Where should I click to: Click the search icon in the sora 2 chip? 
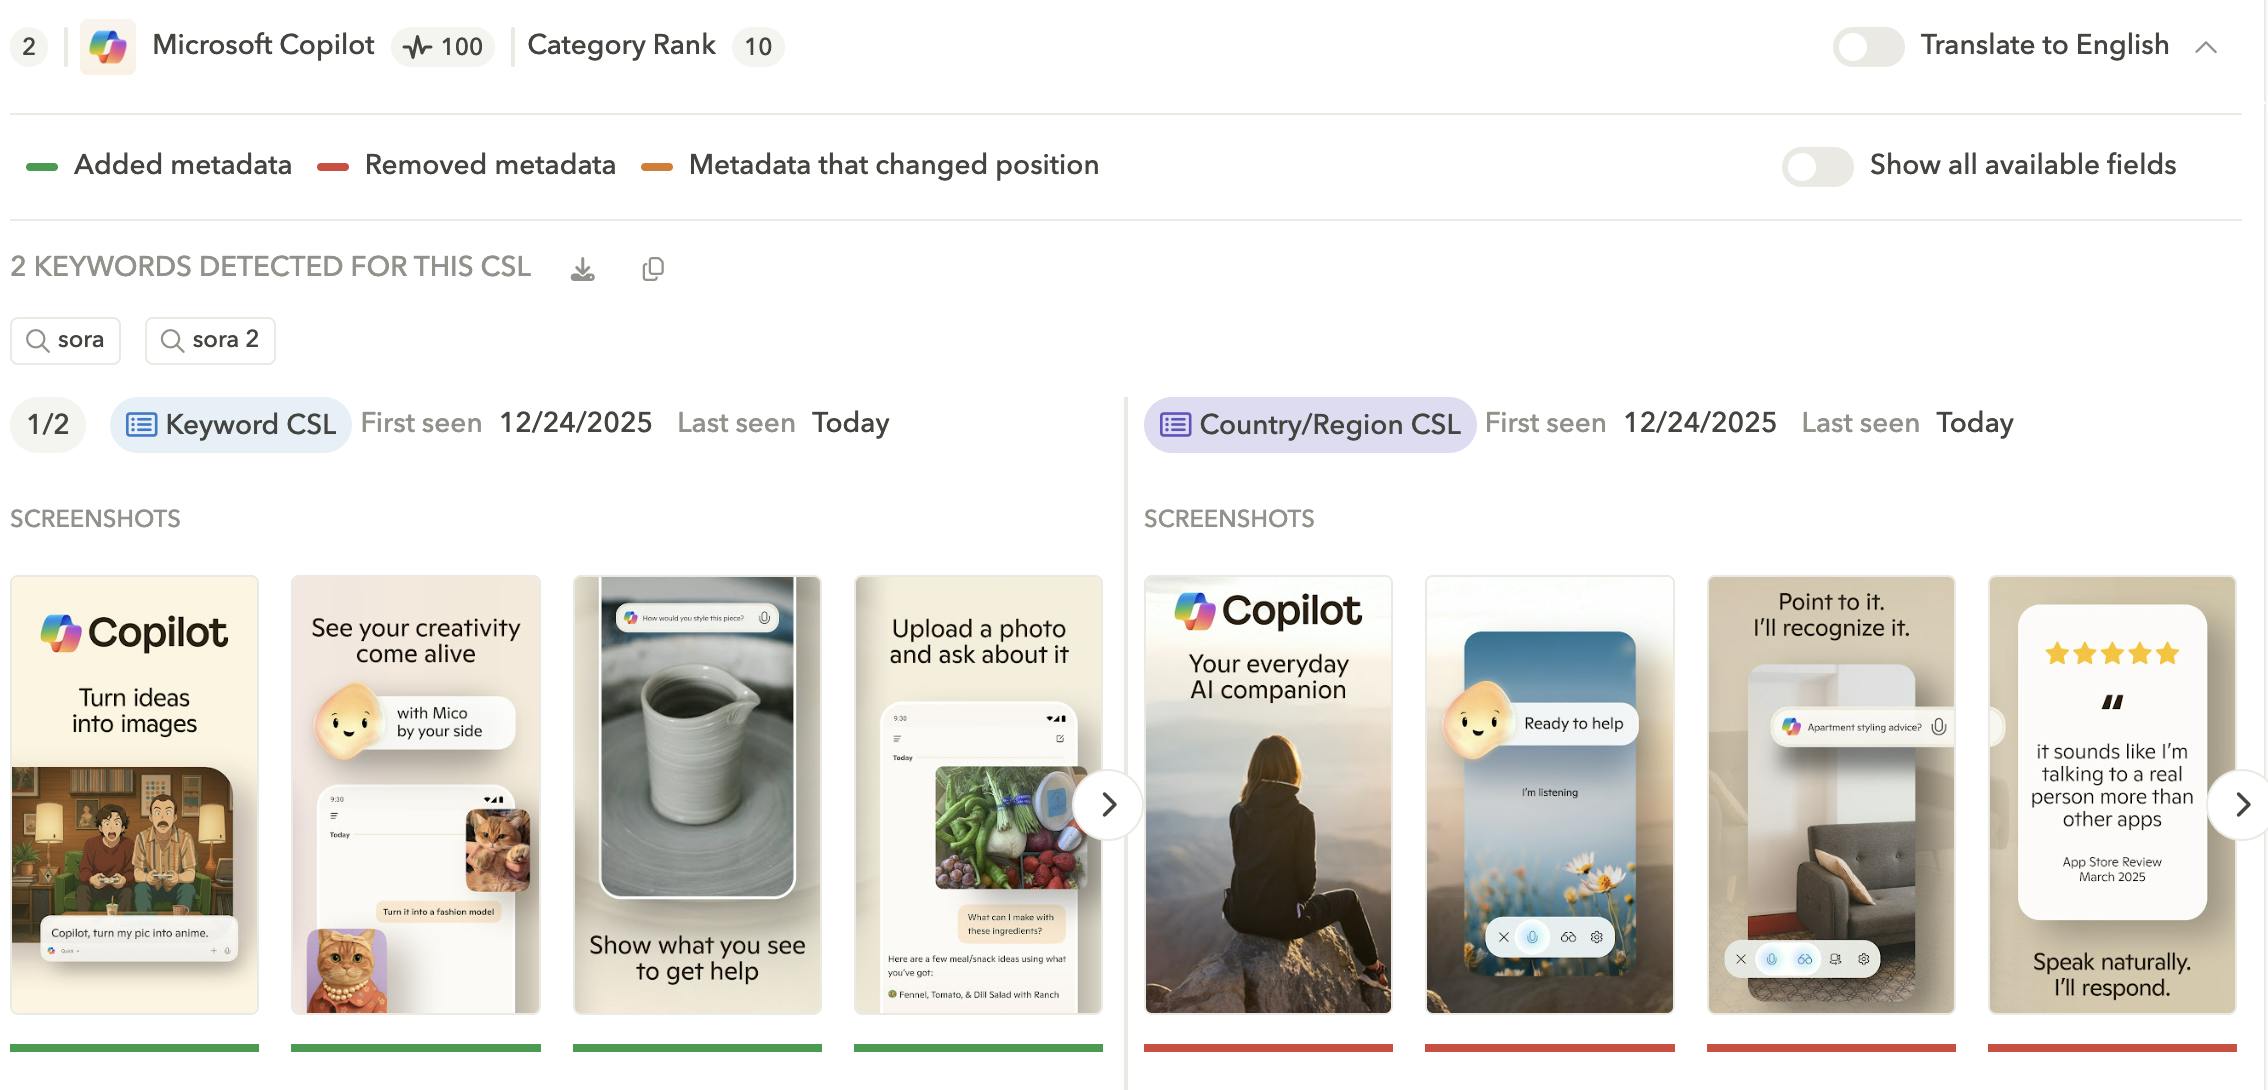click(x=173, y=340)
